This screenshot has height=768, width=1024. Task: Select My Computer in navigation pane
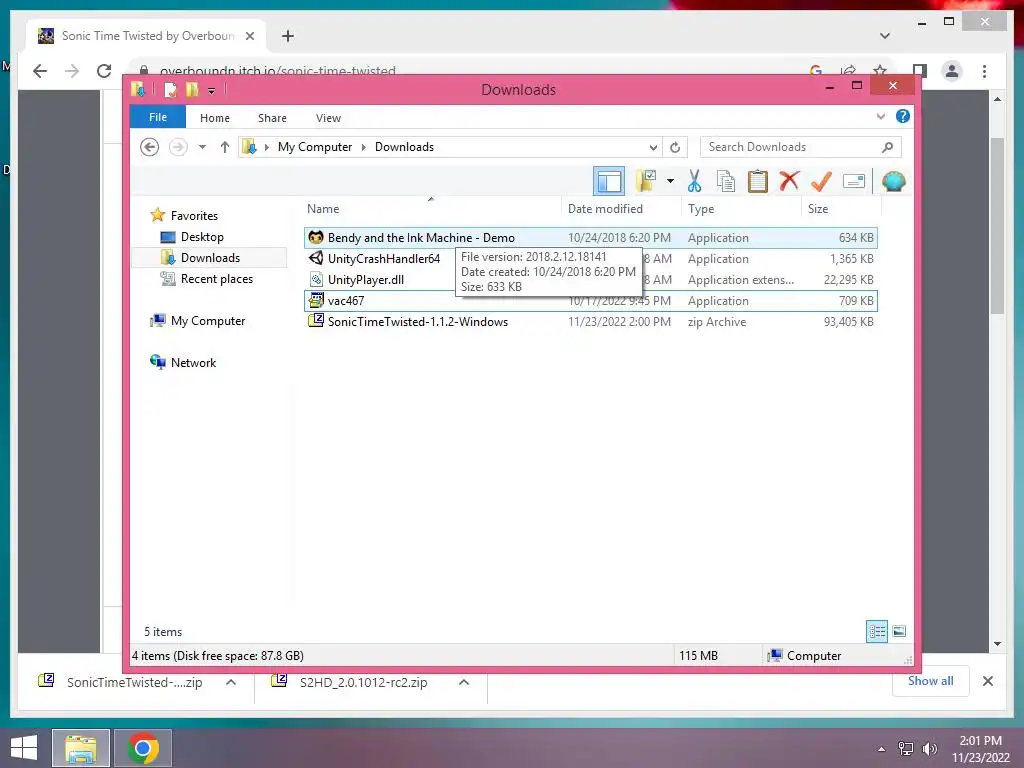(208, 321)
